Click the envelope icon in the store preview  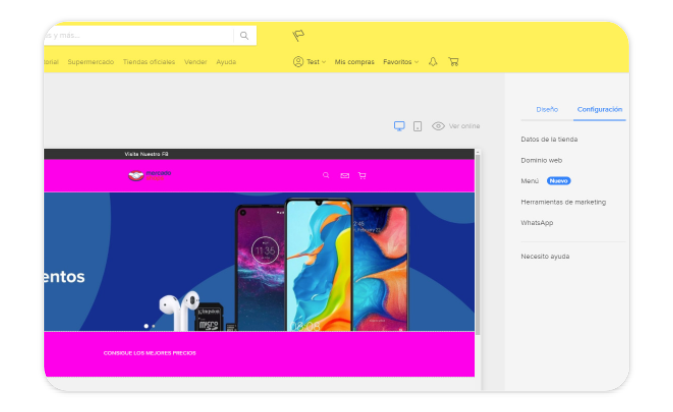tap(345, 176)
